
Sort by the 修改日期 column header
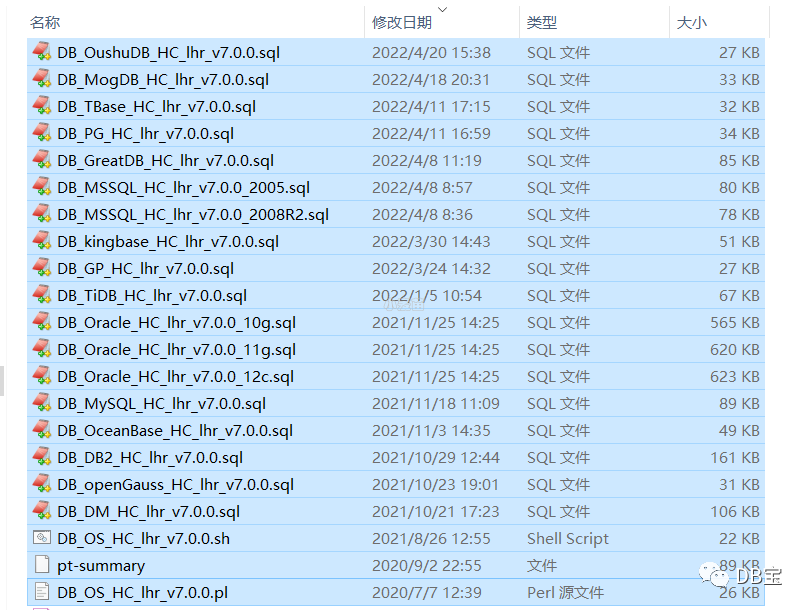[x=402, y=23]
